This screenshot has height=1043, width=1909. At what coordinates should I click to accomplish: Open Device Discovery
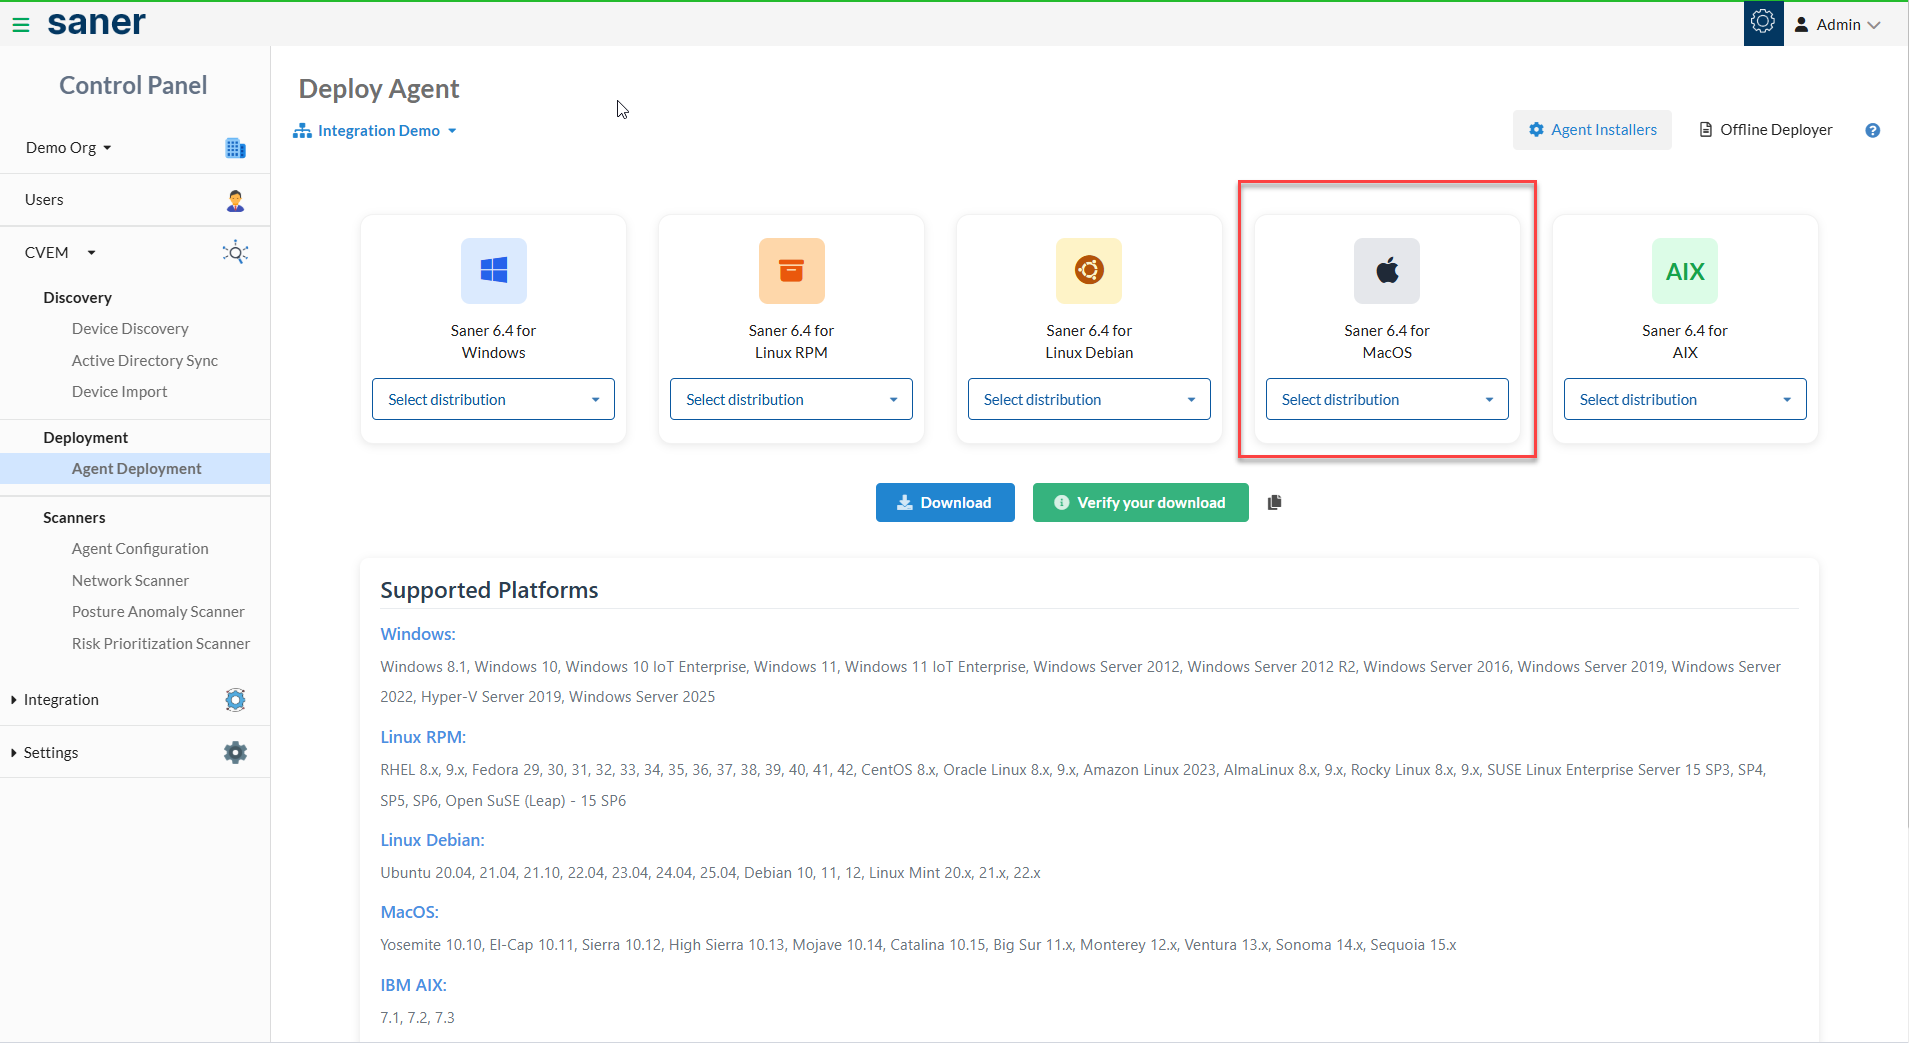click(130, 329)
